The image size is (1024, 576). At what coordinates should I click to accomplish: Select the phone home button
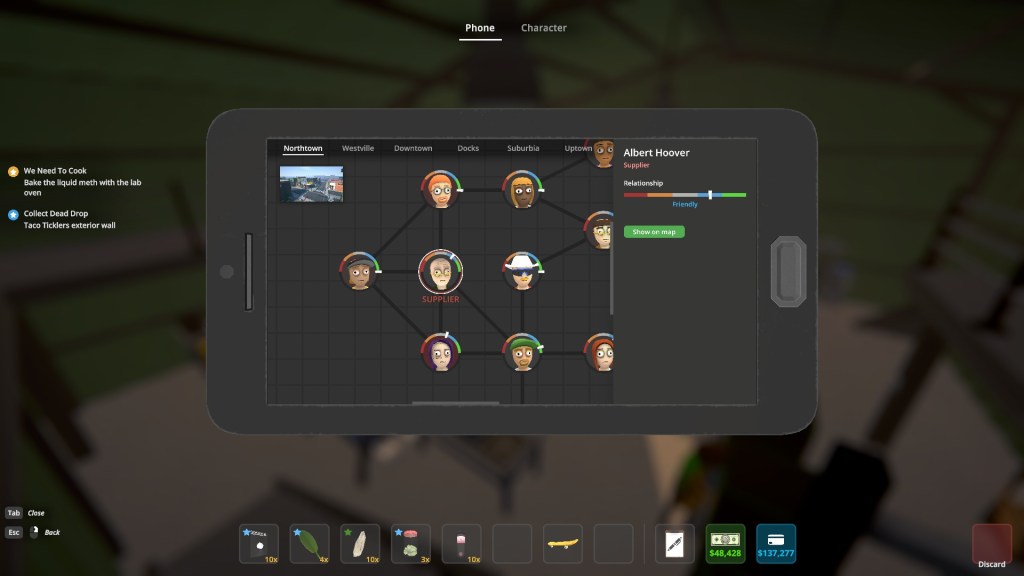pyautogui.click(x=787, y=270)
